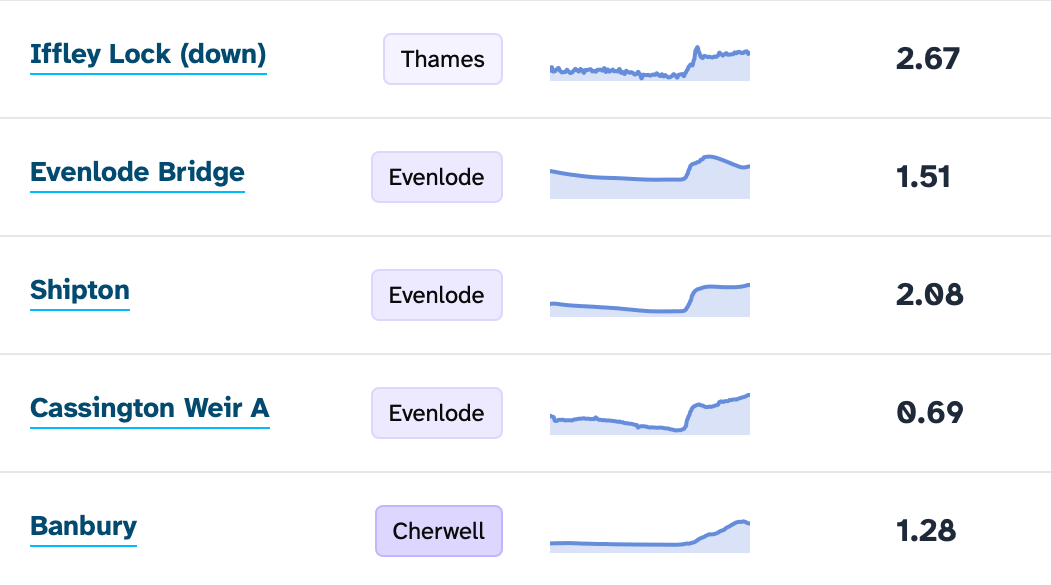1051x585 pixels.
Task: Open the Cassington Weir A station page
Action: point(149,408)
